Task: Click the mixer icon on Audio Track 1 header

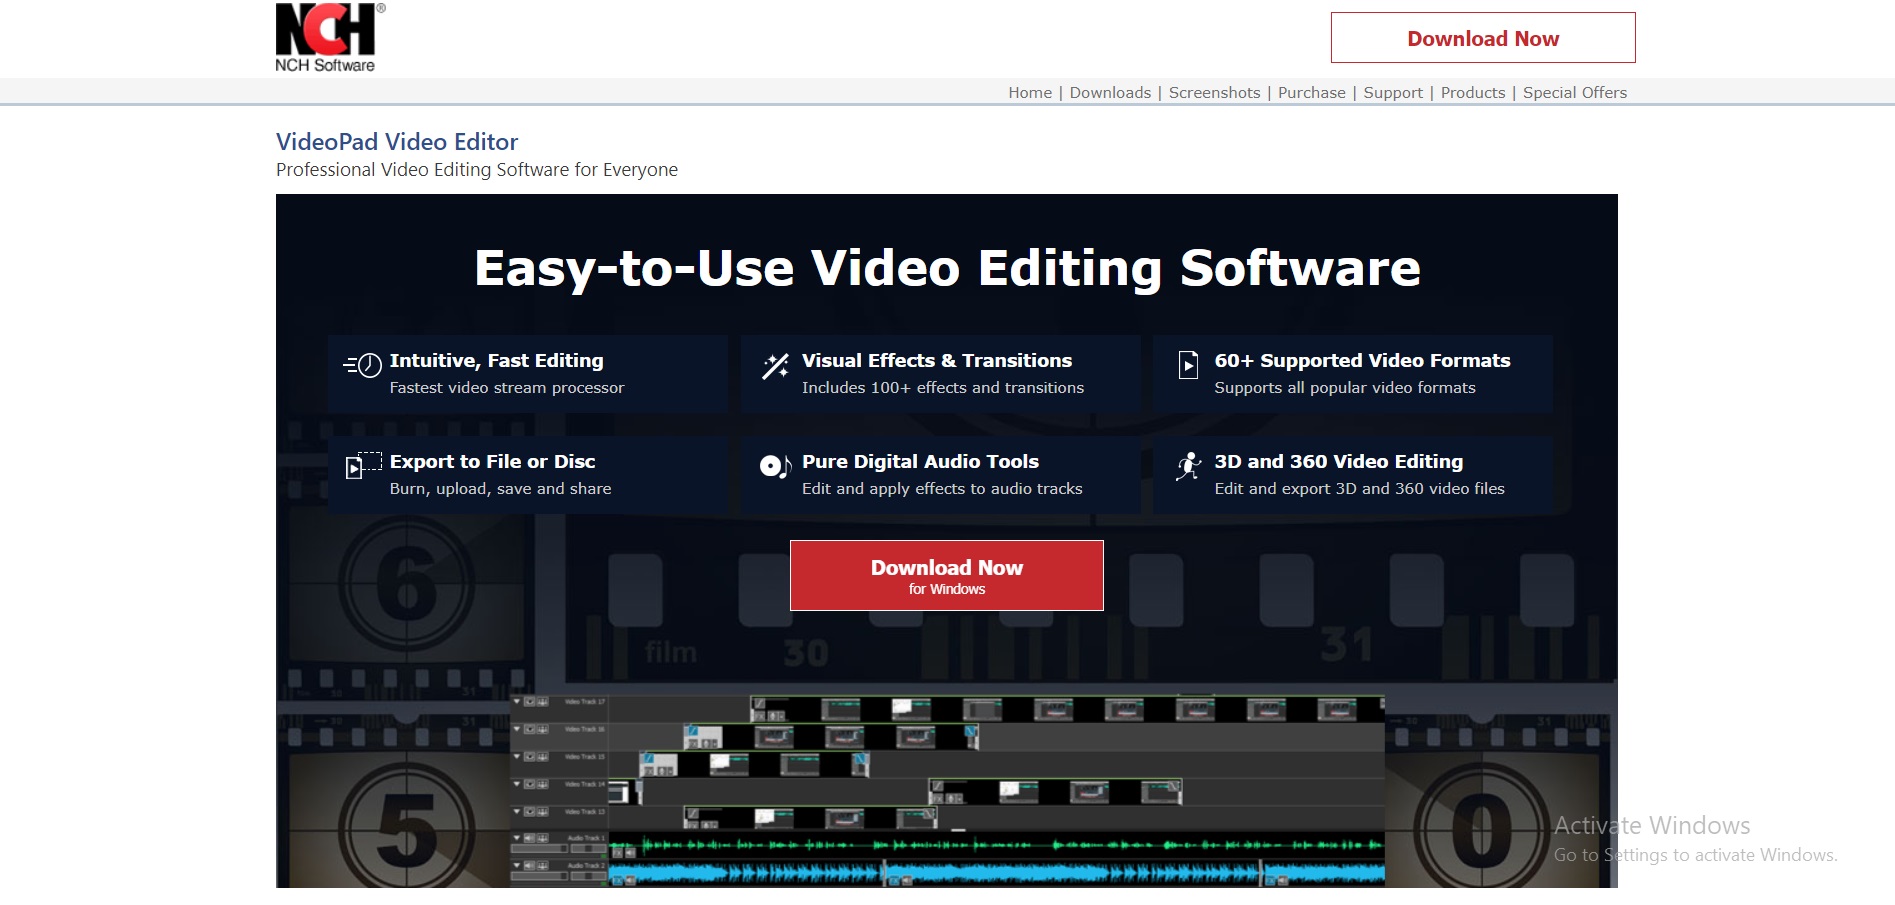Action: click(543, 838)
